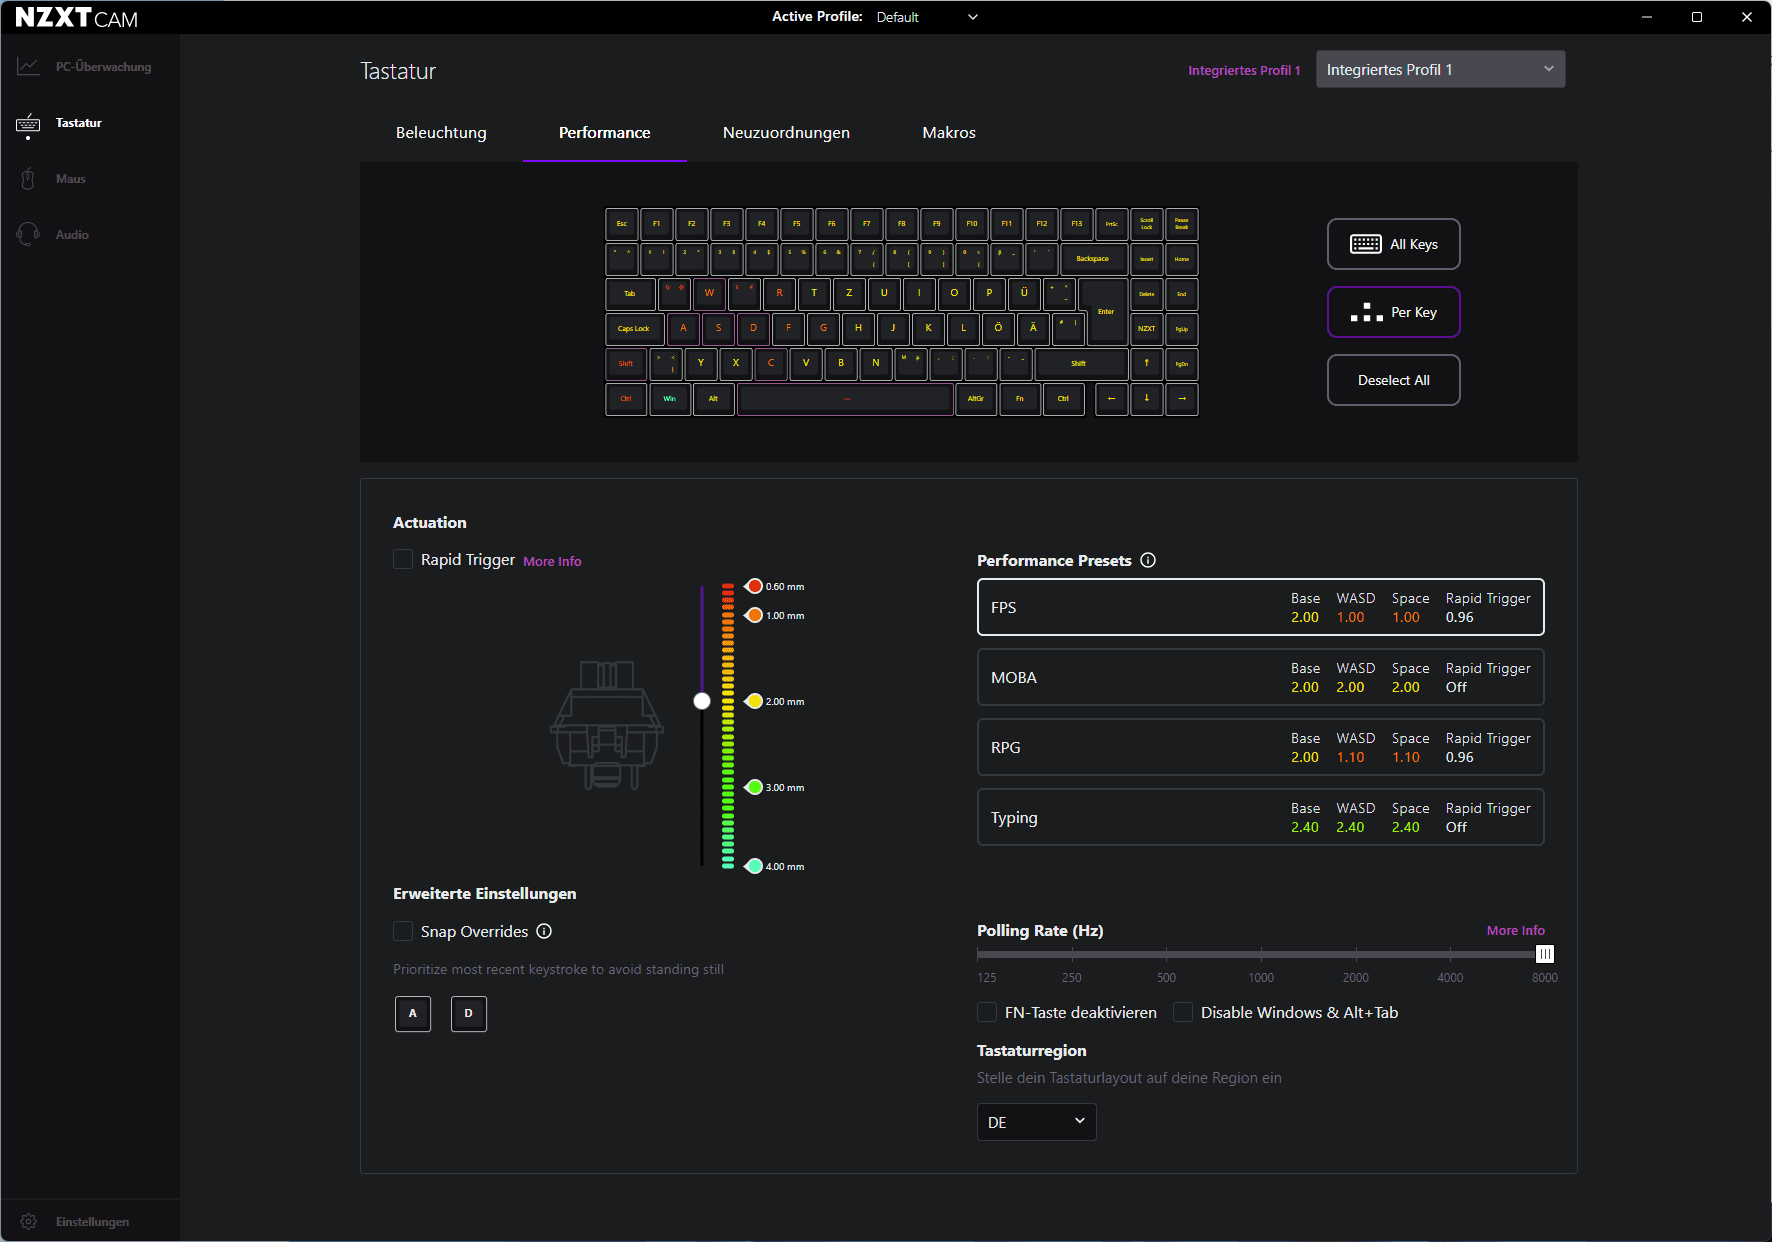Switch to the Performance tab

coord(605,133)
